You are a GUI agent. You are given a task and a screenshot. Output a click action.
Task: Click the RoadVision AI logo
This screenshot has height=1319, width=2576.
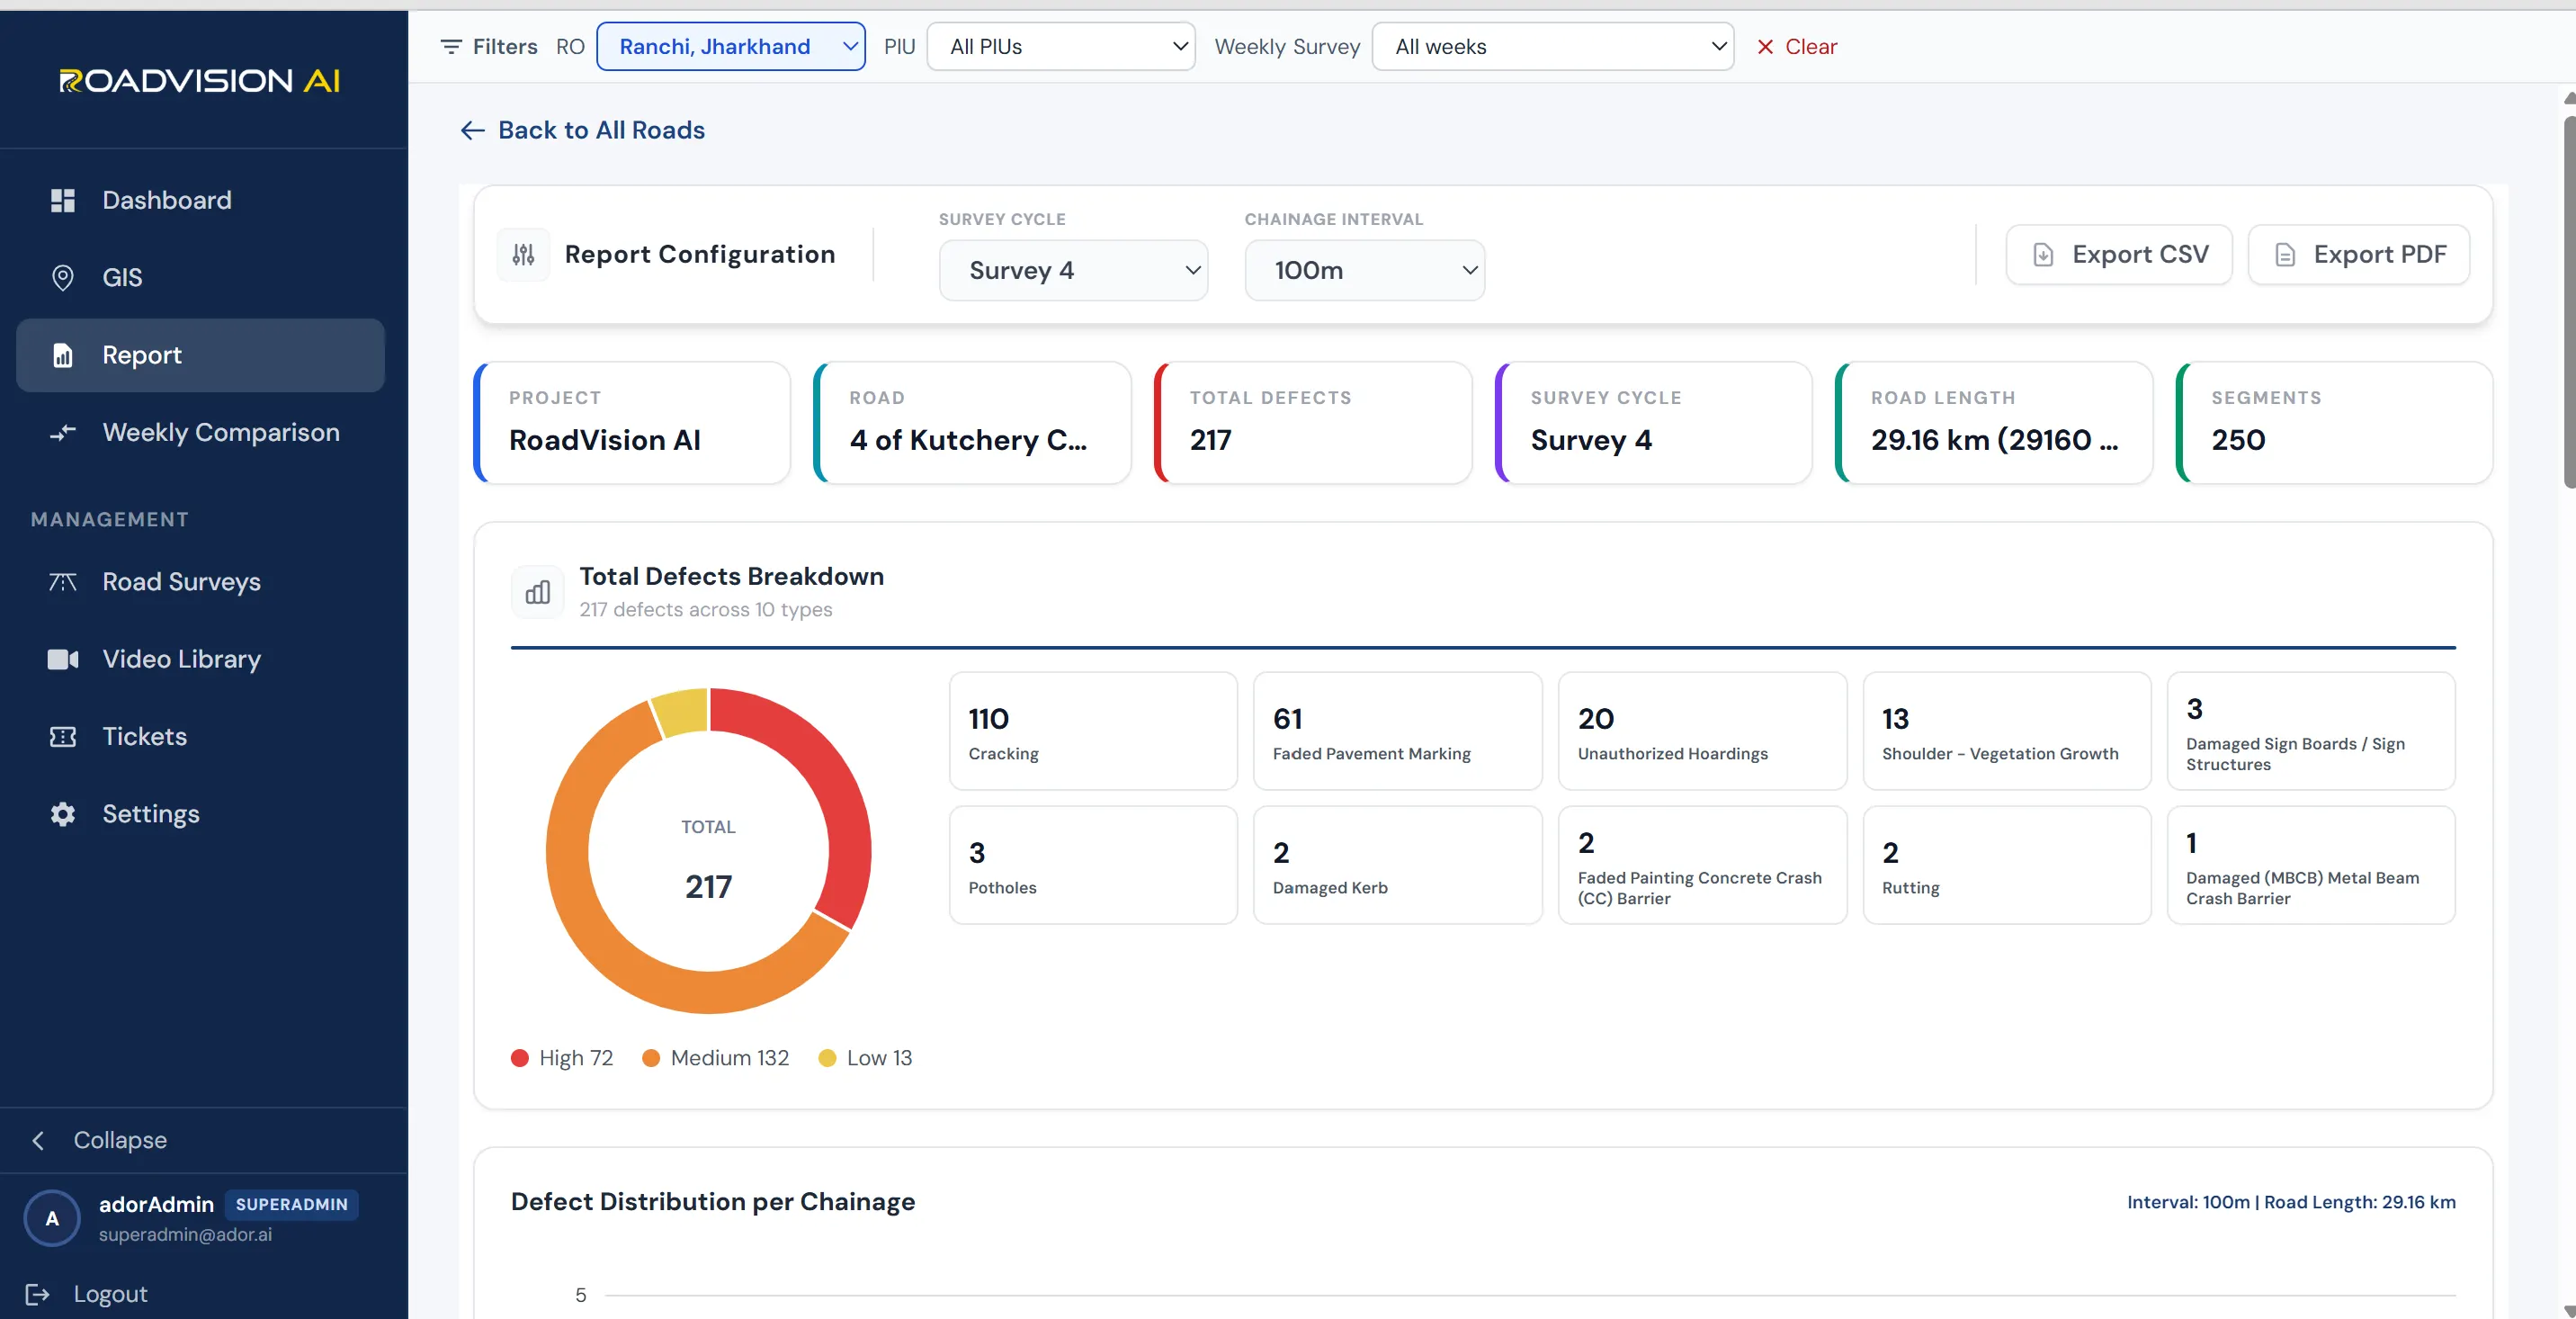click(x=200, y=80)
